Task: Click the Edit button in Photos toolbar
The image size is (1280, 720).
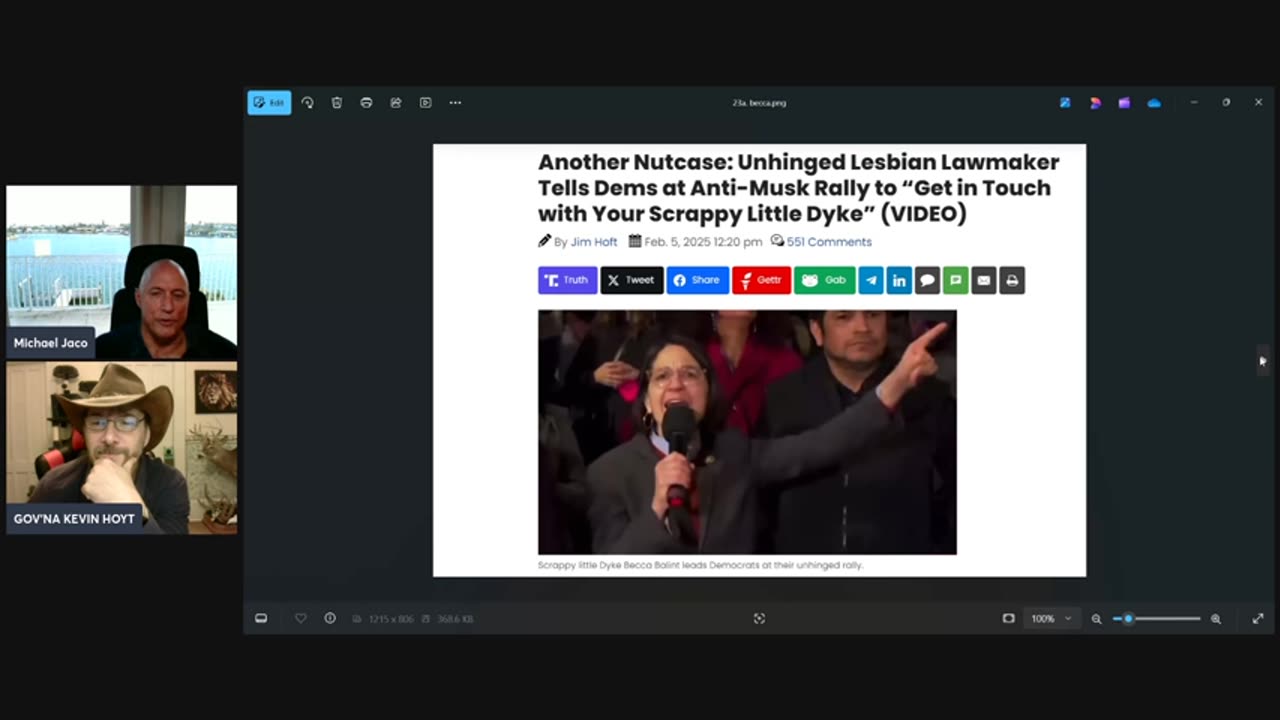Action: [x=269, y=102]
